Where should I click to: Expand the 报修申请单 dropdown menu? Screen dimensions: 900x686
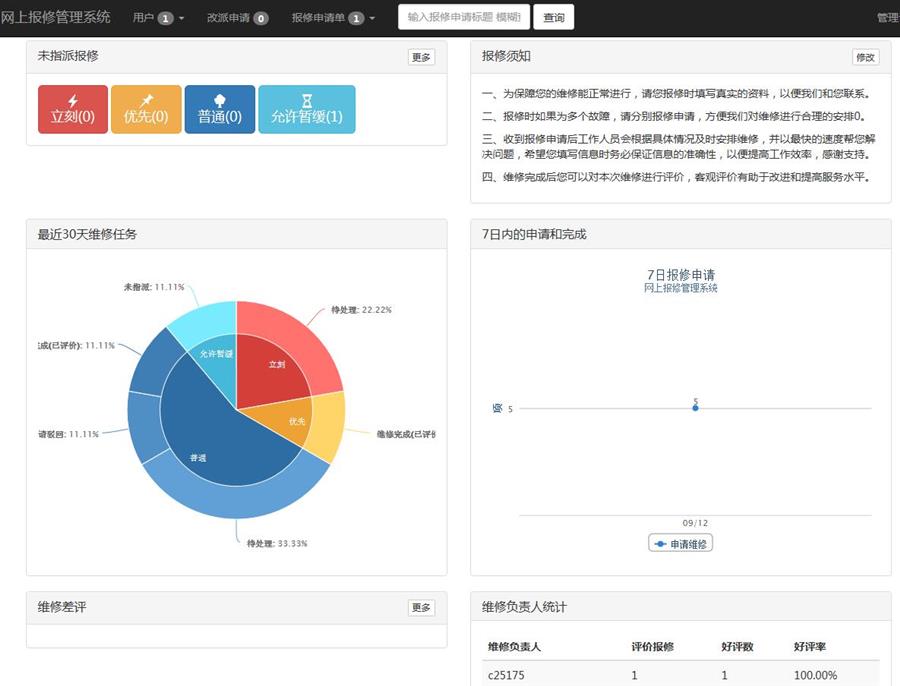[x=333, y=18]
